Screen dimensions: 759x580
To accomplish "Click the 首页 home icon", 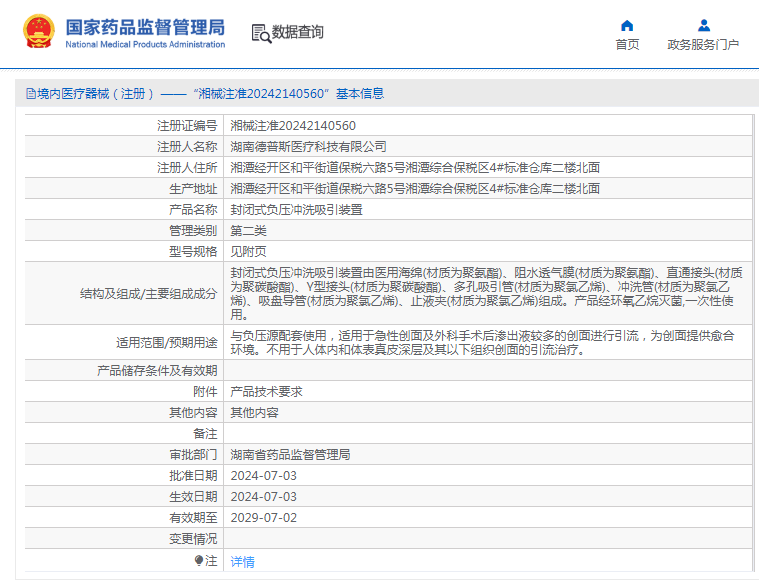I will pos(627,25).
